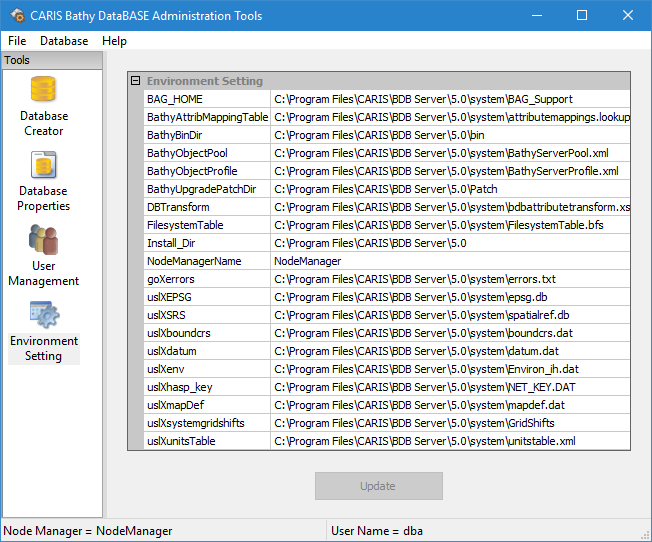Open the File menu
This screenshot has height=542, width=652.
coord(17,41)
